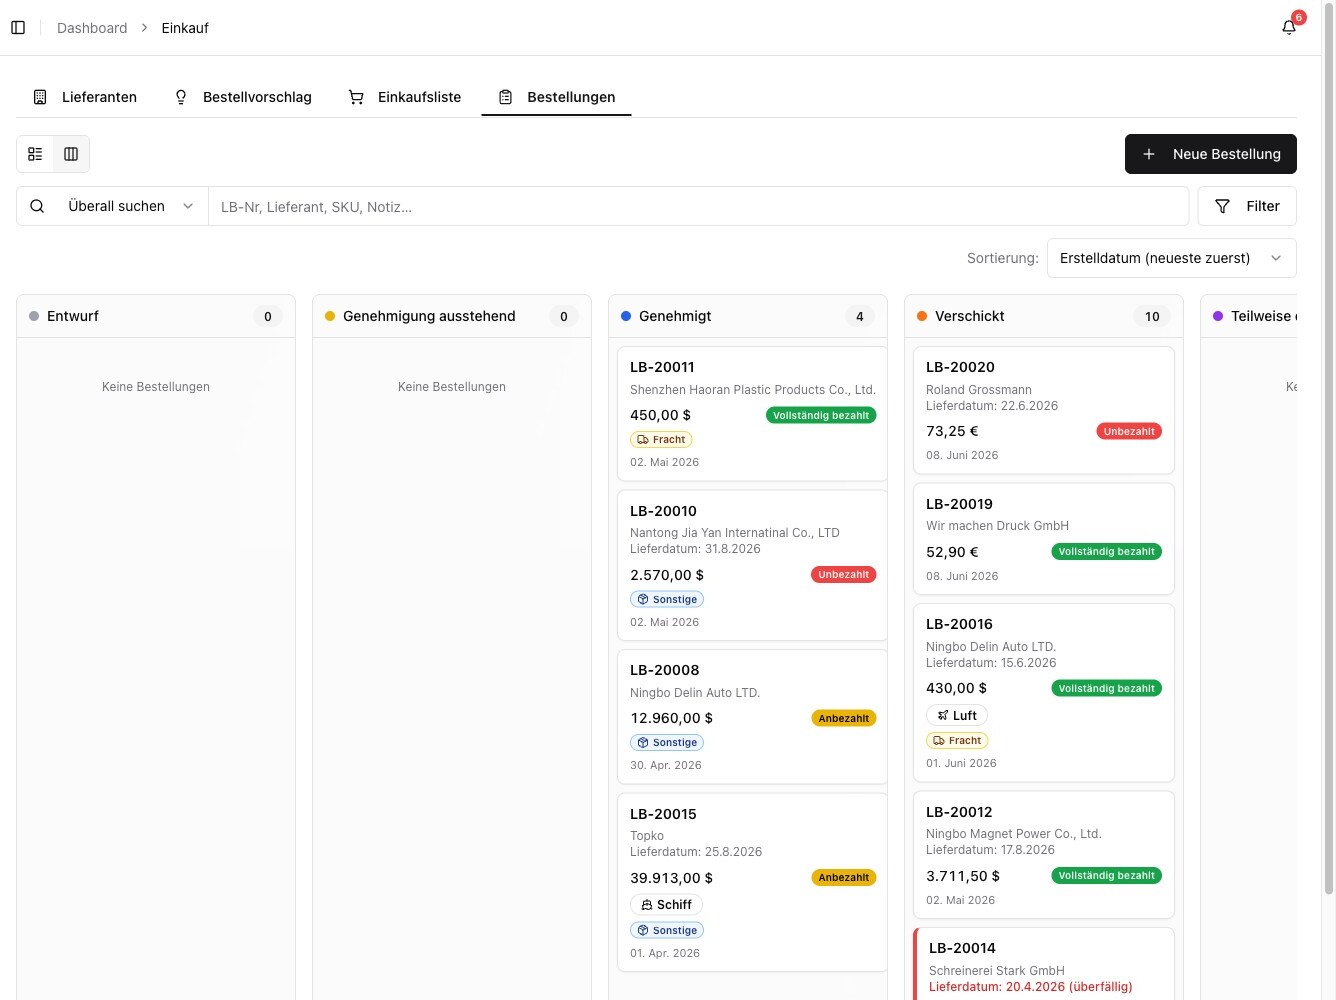The image size is (1336, 1000).
Task: Click the funnel icon in Filter
Action: pyautogui.click(x=1222, y=206)
